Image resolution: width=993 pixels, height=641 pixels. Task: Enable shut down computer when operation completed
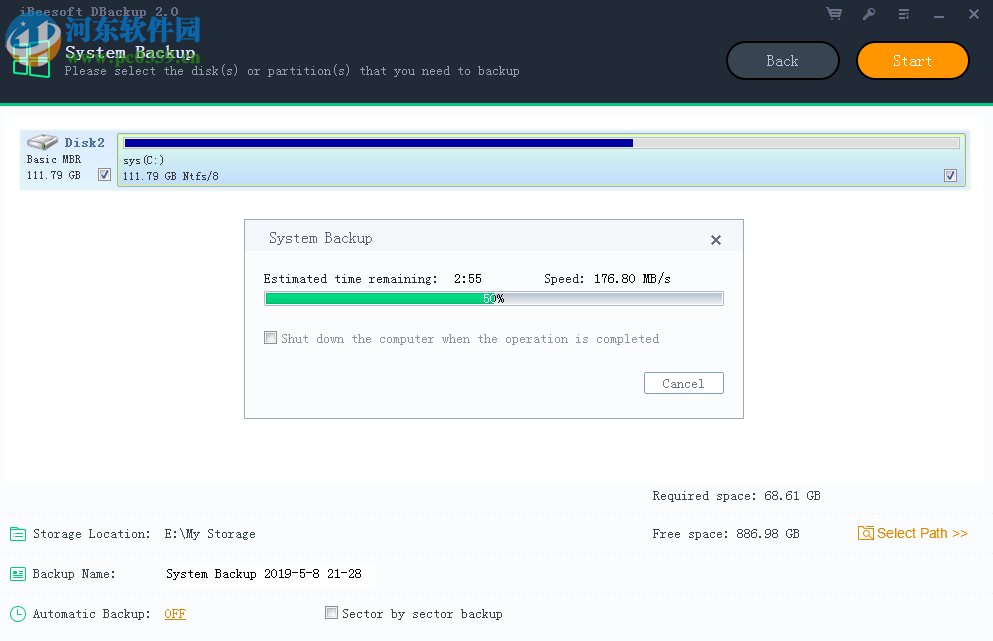tap(270, 337)
